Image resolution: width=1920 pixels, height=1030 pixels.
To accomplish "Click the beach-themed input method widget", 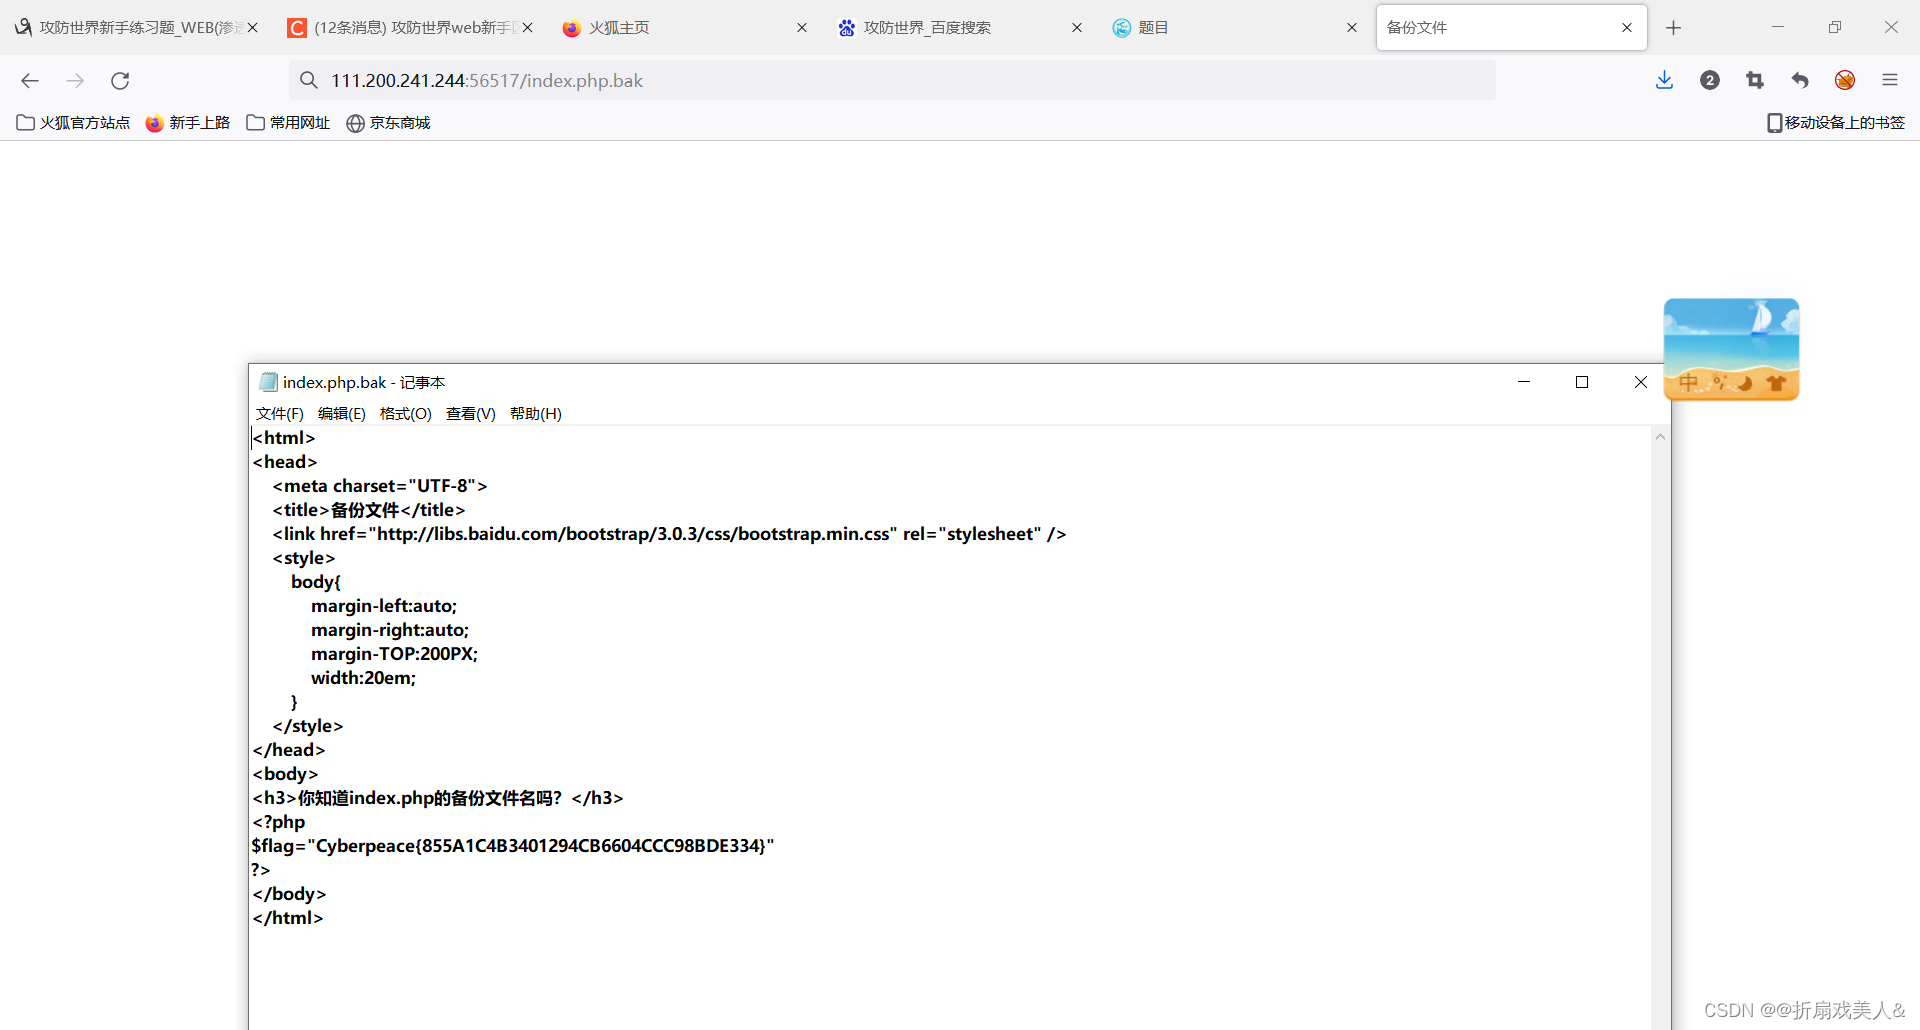I will click(1732, 349).
